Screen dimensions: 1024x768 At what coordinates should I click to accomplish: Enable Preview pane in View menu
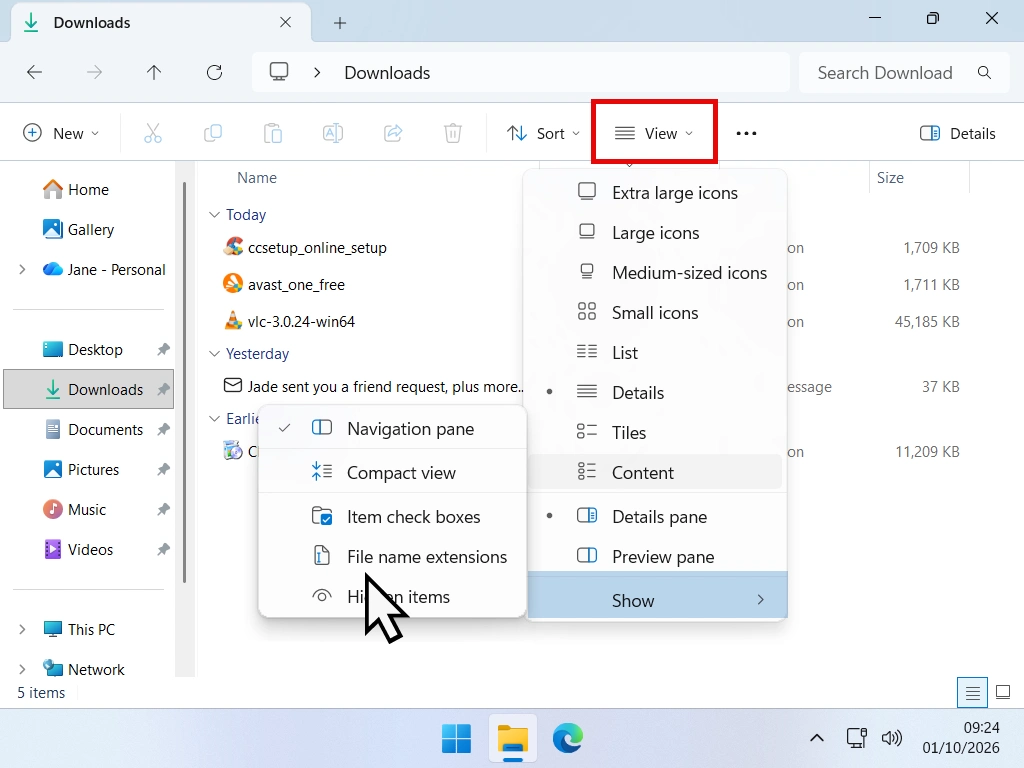point(655,556)
